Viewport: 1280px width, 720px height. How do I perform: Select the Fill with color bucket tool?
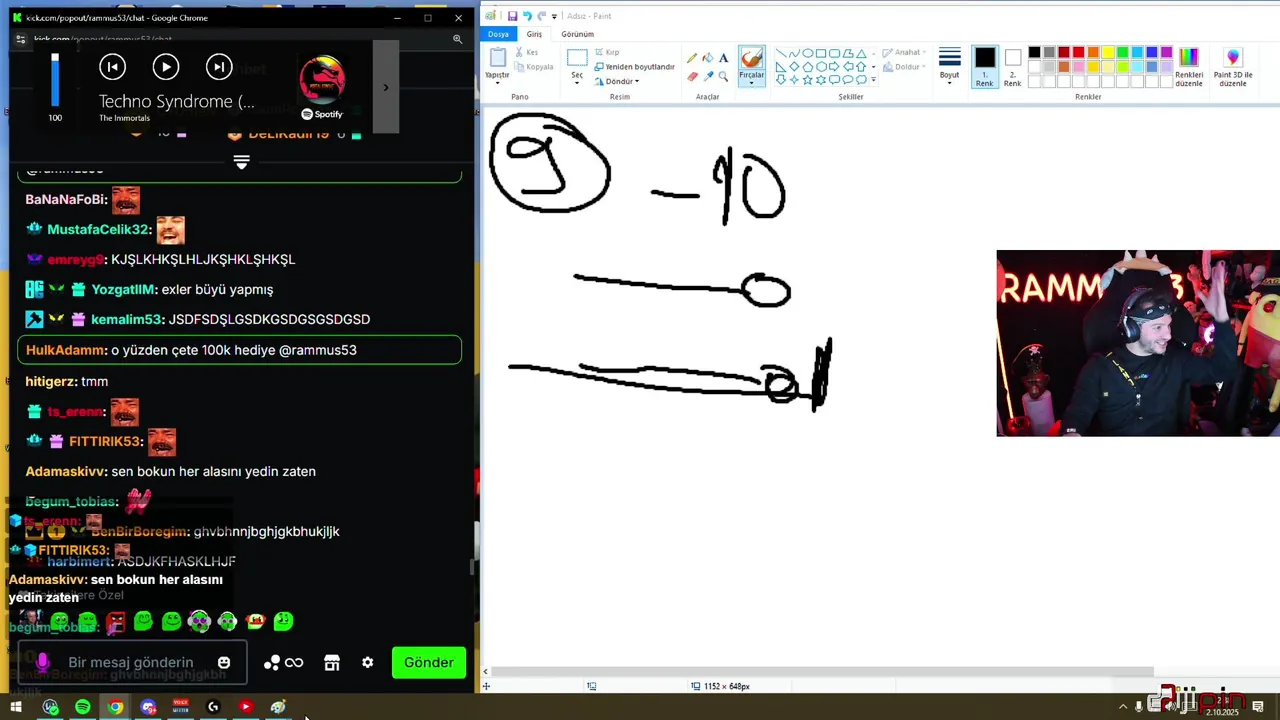[x=708, y=58]
